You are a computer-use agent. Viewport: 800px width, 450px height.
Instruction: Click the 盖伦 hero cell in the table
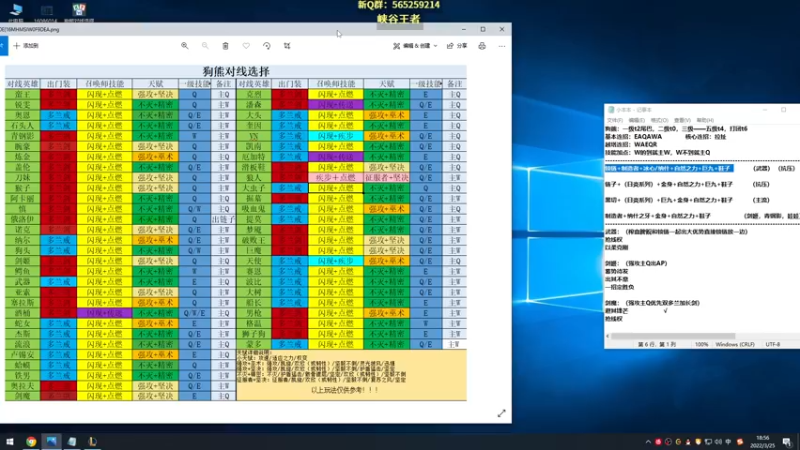coord(22,167)
